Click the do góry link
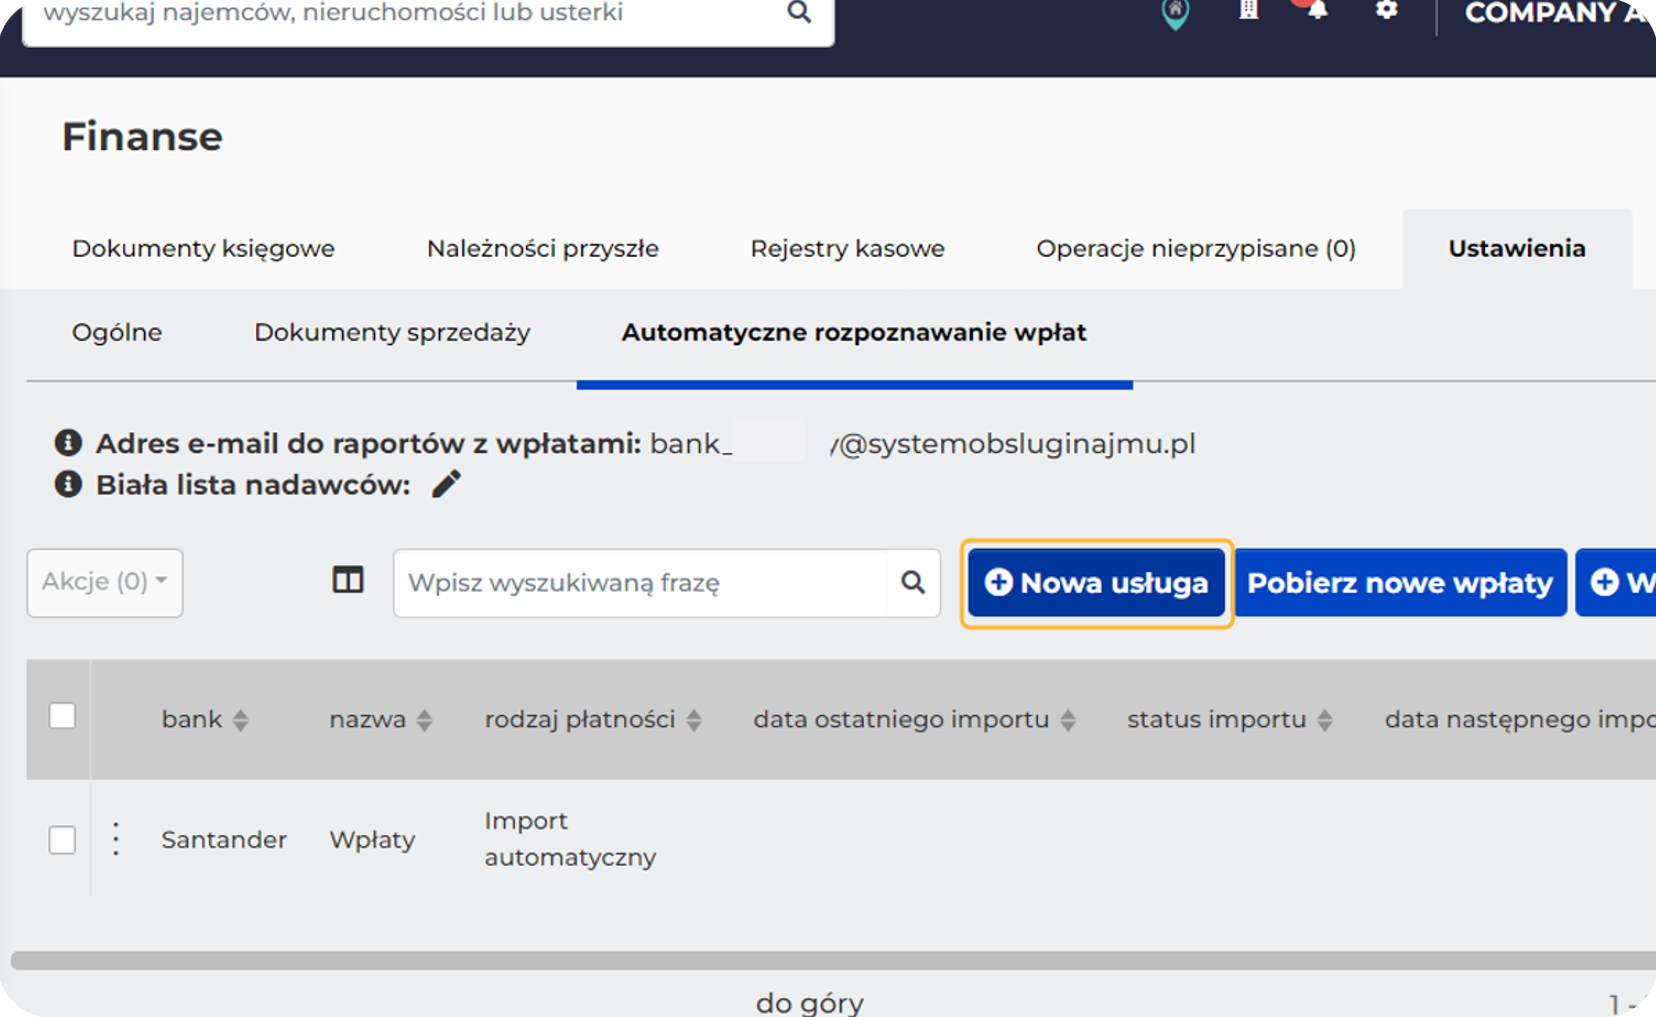The height and width of the screenshot is (1017, 1656). [x=810, y=1002]
